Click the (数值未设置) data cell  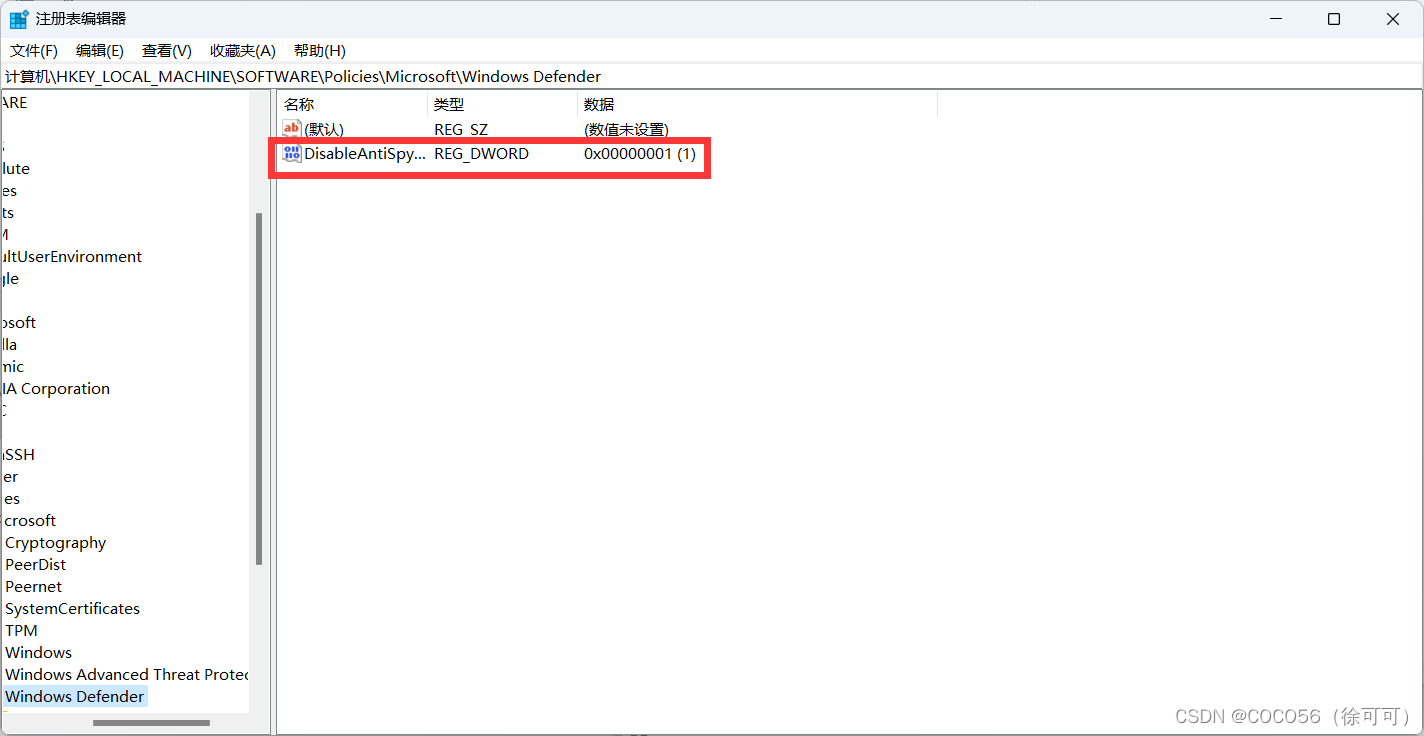pos(626,130)
